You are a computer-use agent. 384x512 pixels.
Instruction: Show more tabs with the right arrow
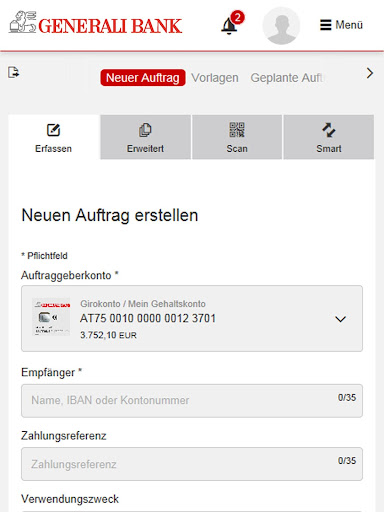click(x=370, y=73)
